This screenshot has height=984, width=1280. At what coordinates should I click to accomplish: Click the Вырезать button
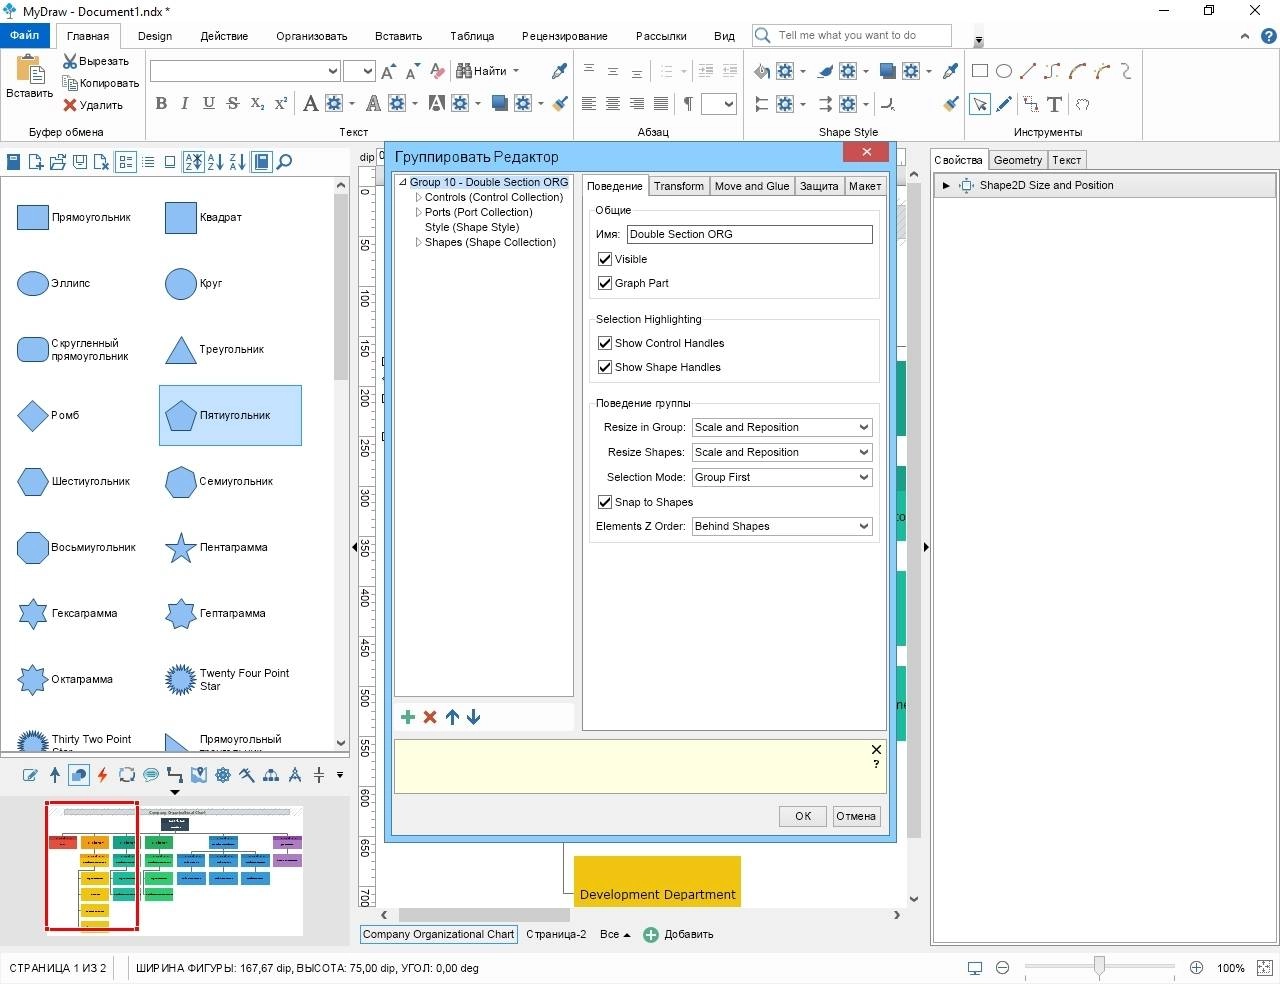point(96,61)
